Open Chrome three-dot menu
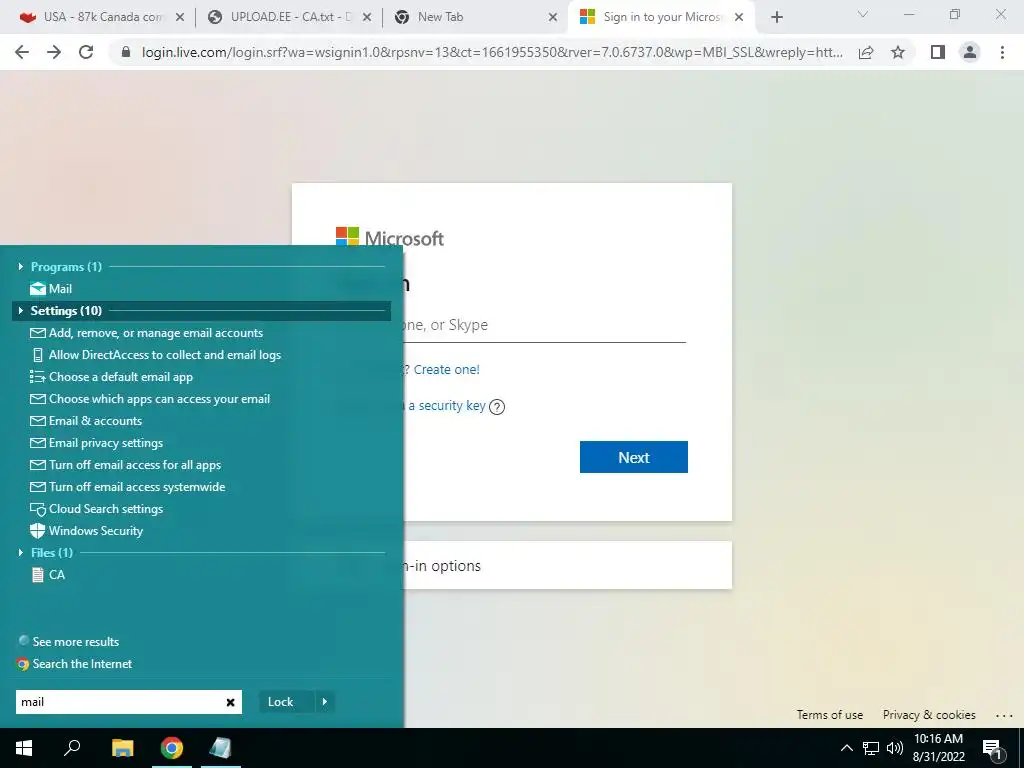 (x=1002, y=52)
